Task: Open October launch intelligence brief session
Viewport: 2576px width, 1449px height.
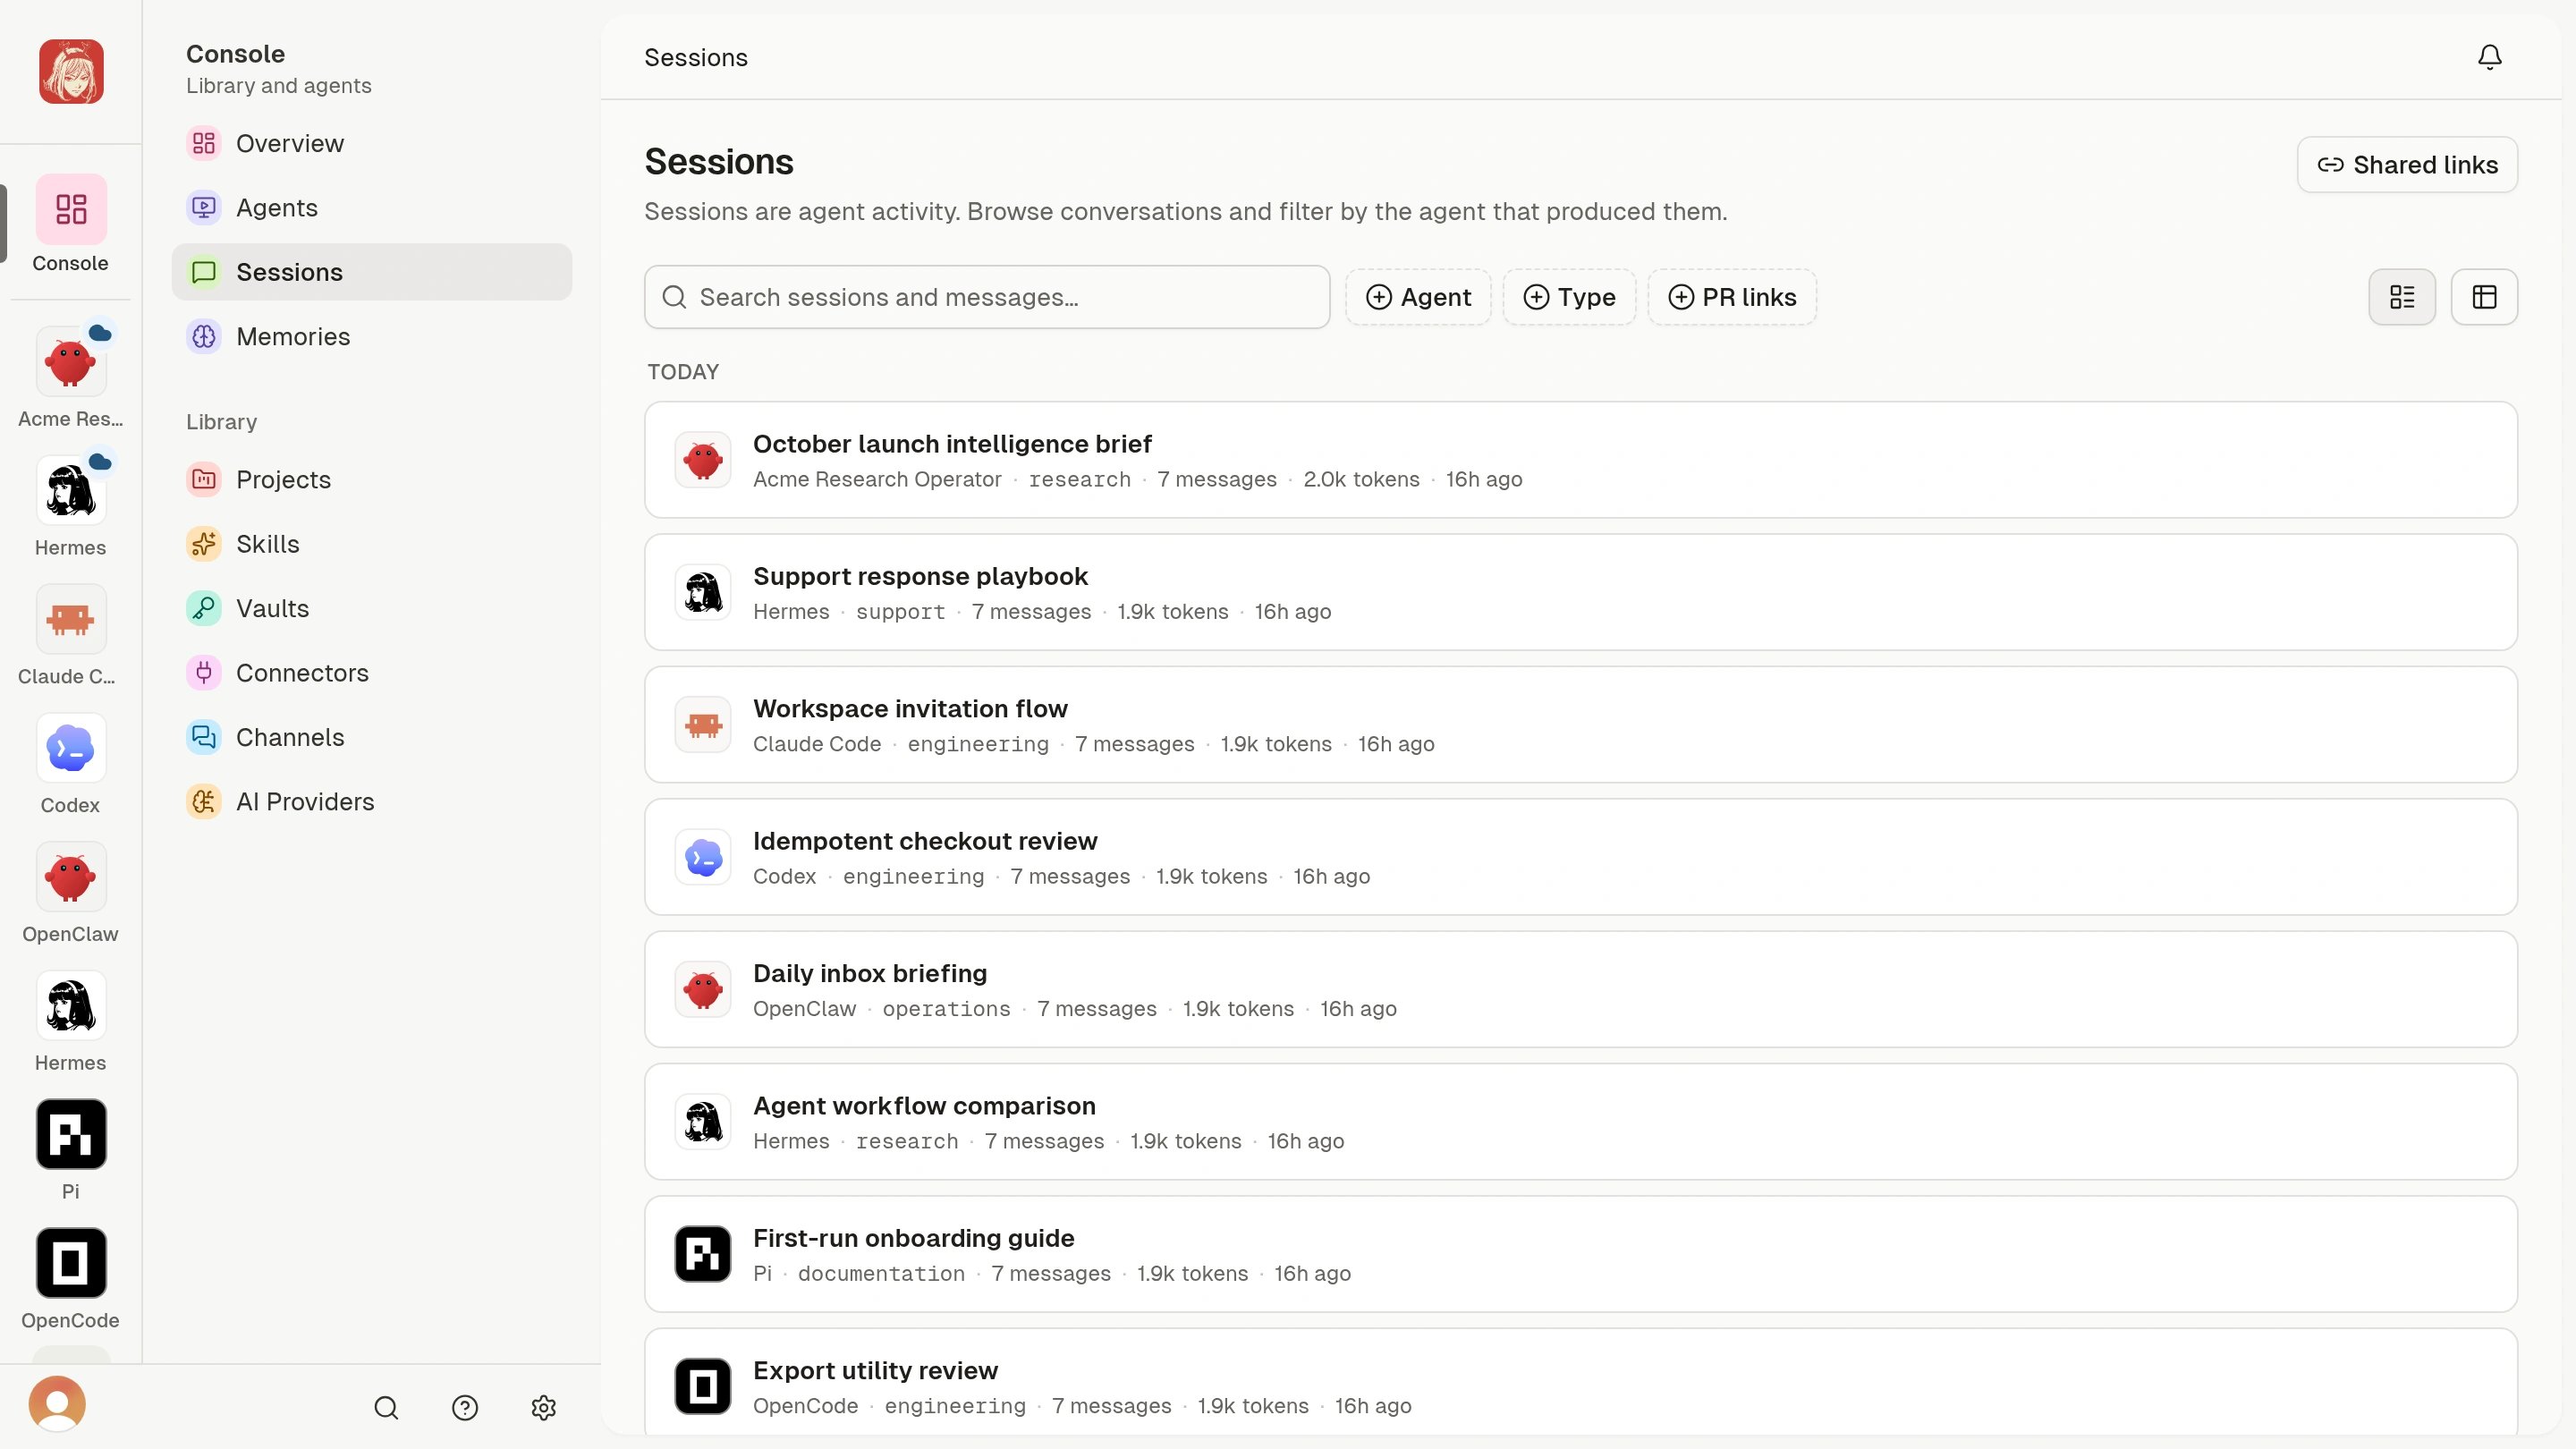Action: coord(1581,460)
